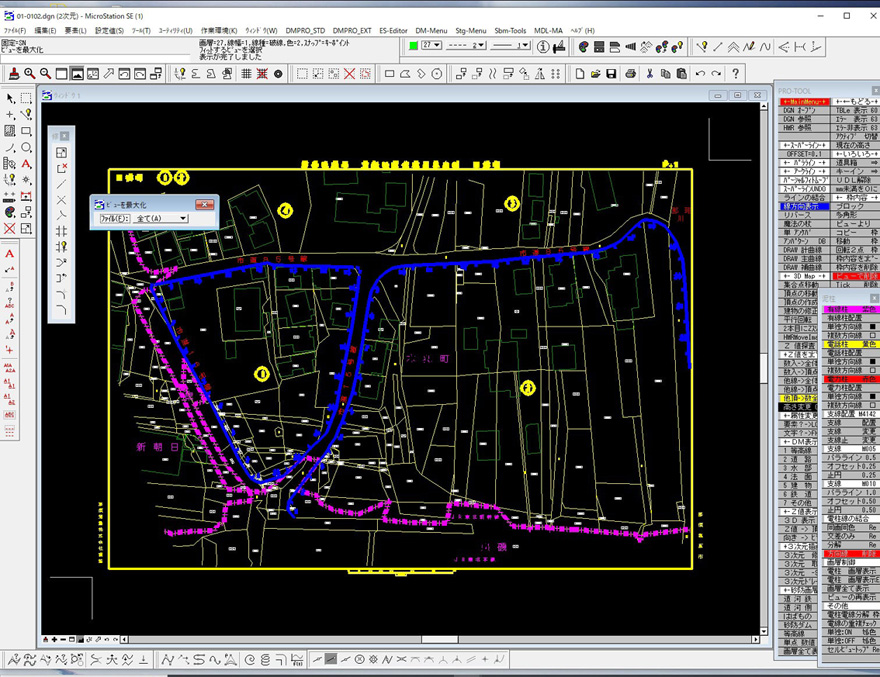Click the Print icon in toolbar

pos(630,74)
